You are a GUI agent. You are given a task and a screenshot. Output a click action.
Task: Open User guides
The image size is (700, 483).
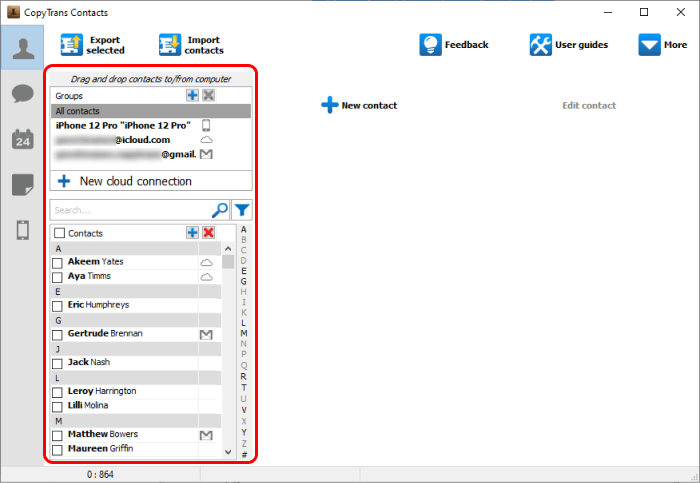click(568, 45)
